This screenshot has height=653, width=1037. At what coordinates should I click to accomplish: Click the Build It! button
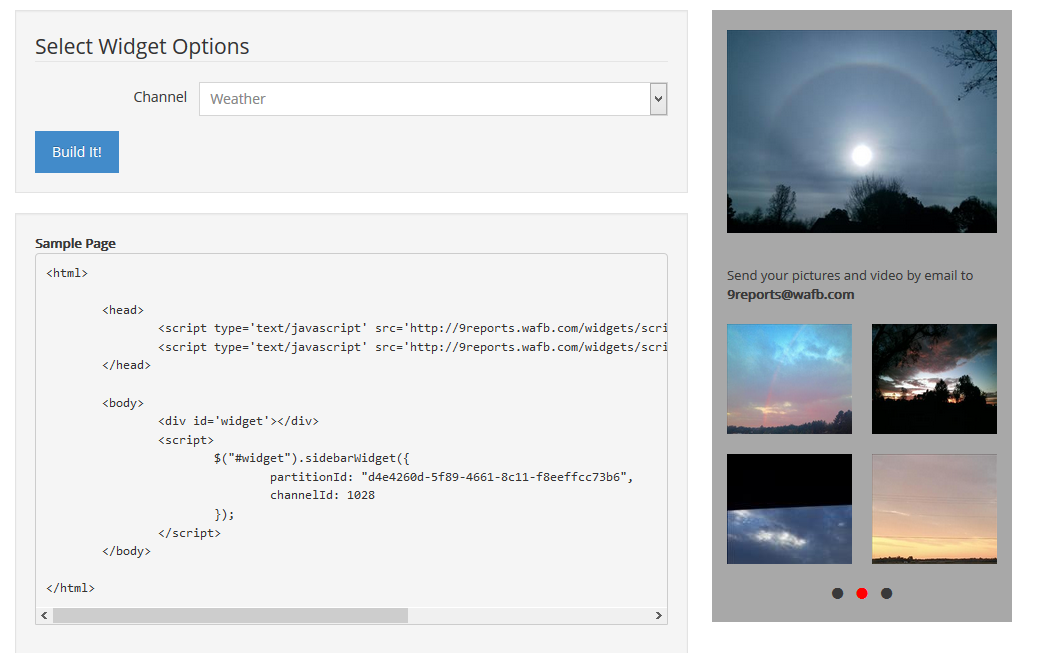coord(77,152)
